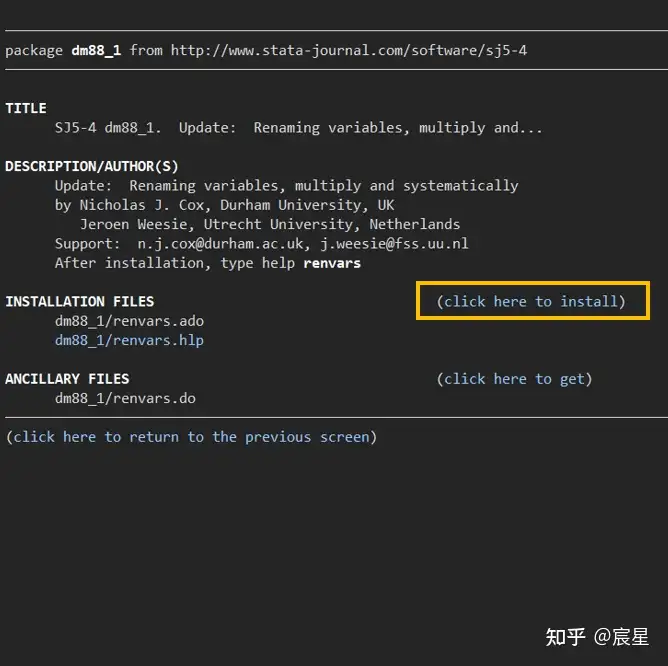The image size is (668, 666).
Task: Click the stata-journal.com software URL text
Action: tap(349, 50)
